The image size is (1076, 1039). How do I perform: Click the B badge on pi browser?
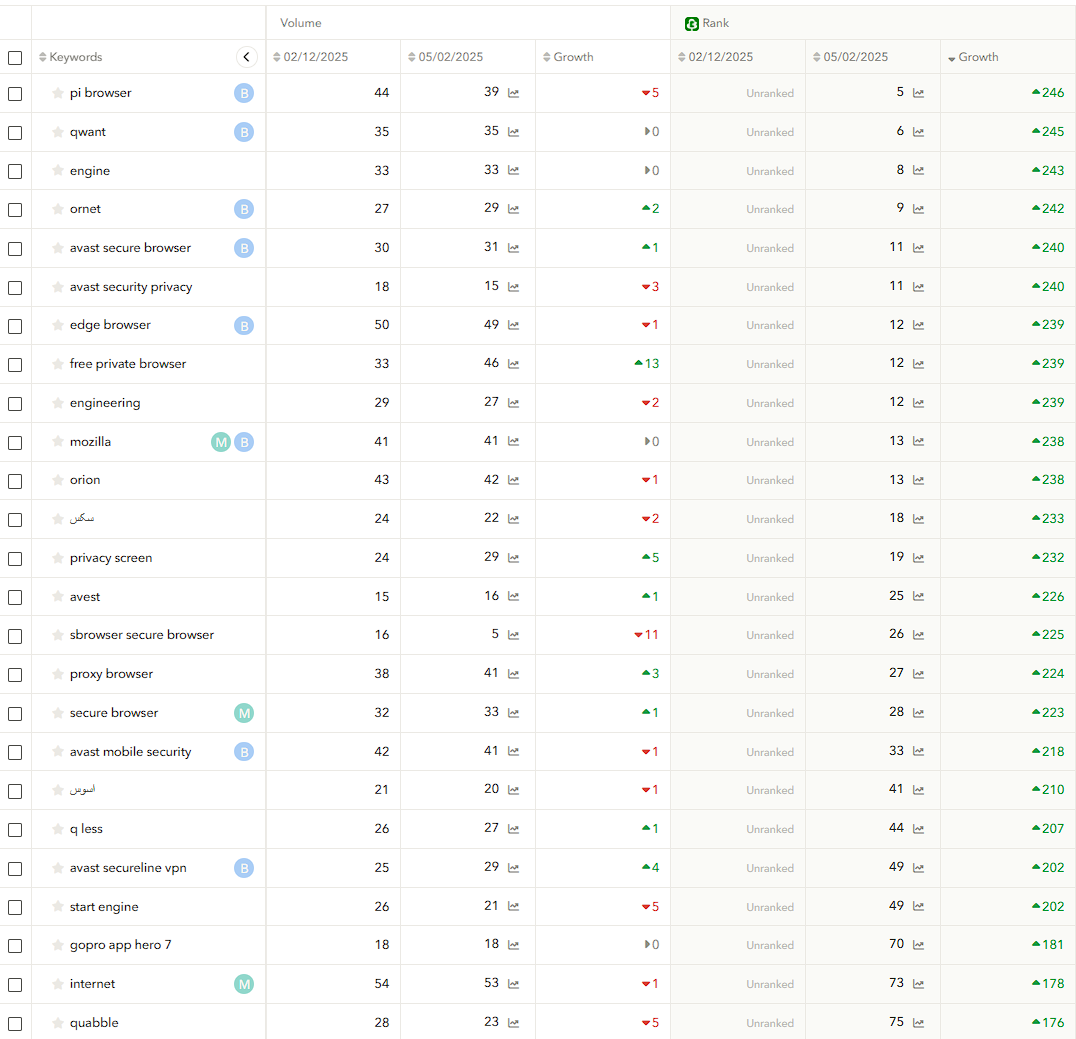click(244, 93)
